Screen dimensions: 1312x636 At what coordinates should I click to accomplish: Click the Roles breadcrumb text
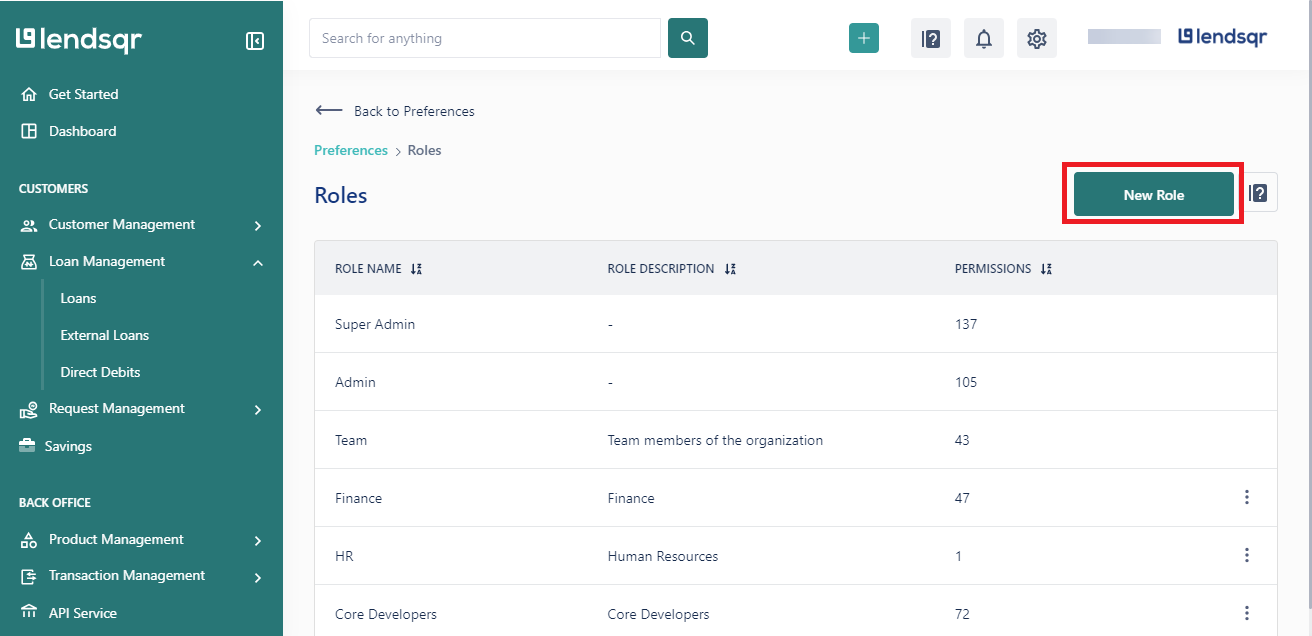coord(424,150)
